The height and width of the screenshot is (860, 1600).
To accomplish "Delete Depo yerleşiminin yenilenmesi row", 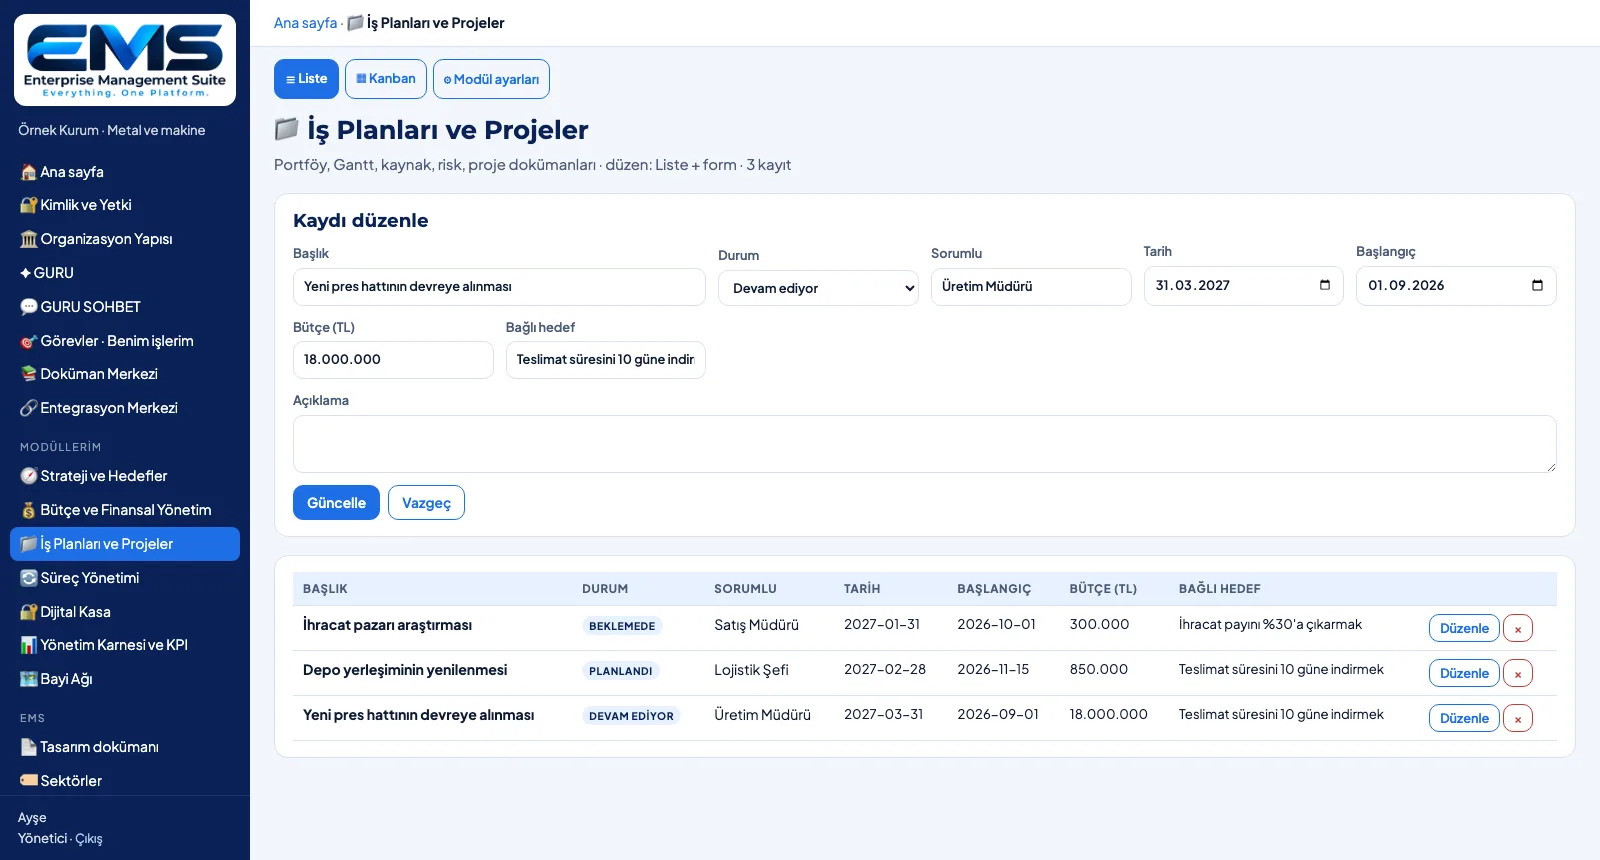I will (1518, 673).
